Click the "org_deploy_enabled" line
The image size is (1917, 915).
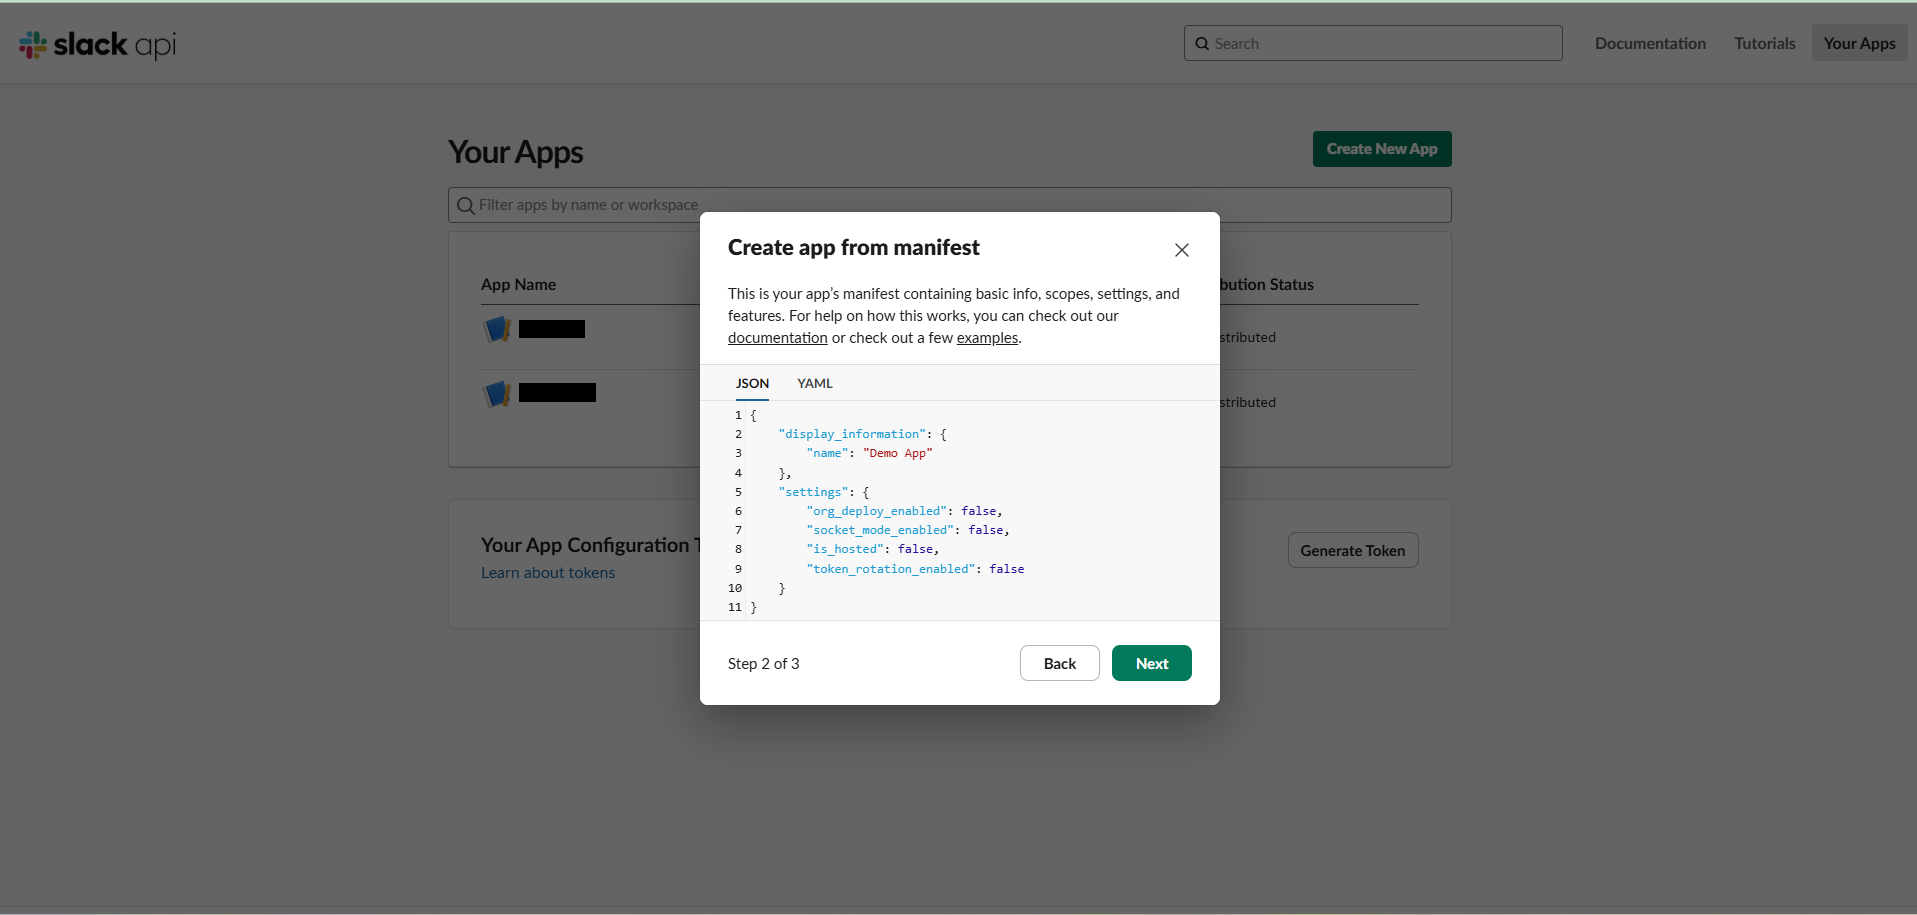tap(904, 511)
